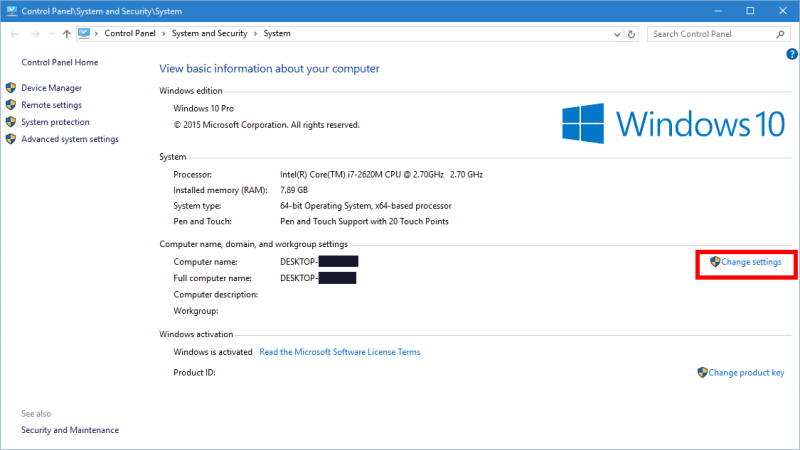The width and height of the screenshot is (800, 450).
Task: Open Device Manager from the sidebar
Action: [x=51, y=88]
